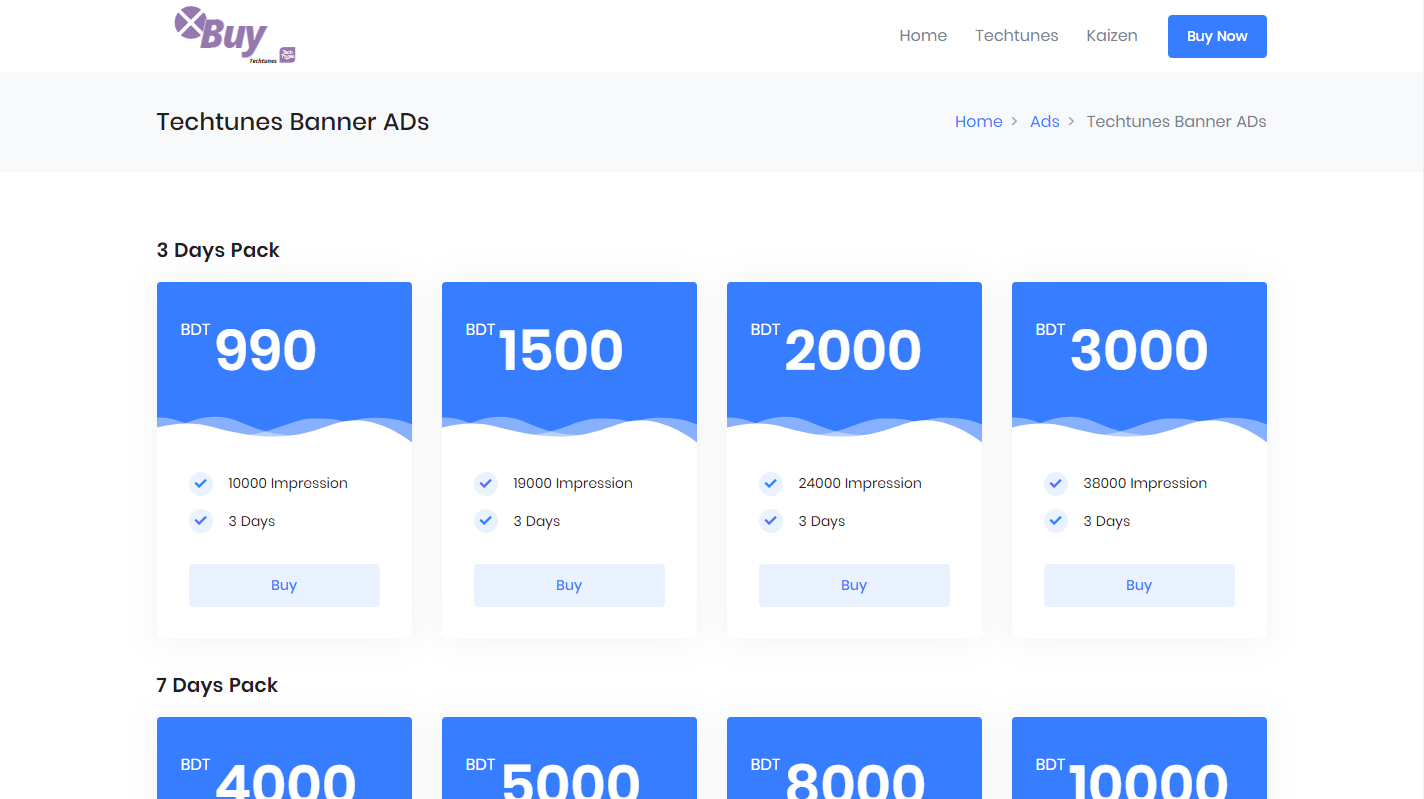Click 3 Days text in BDT 990 card
The image size is (1424, 799).
click(x=252, y=522)
